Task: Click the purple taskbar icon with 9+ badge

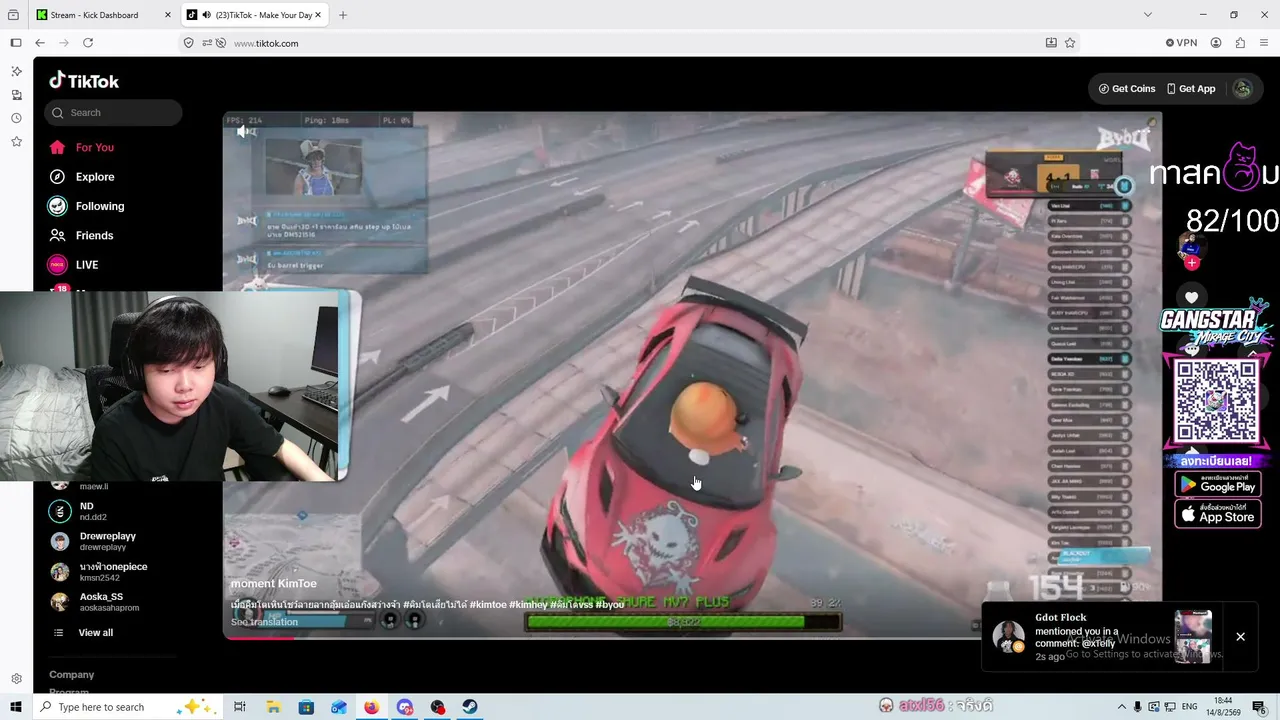Action: coord(405,707)
